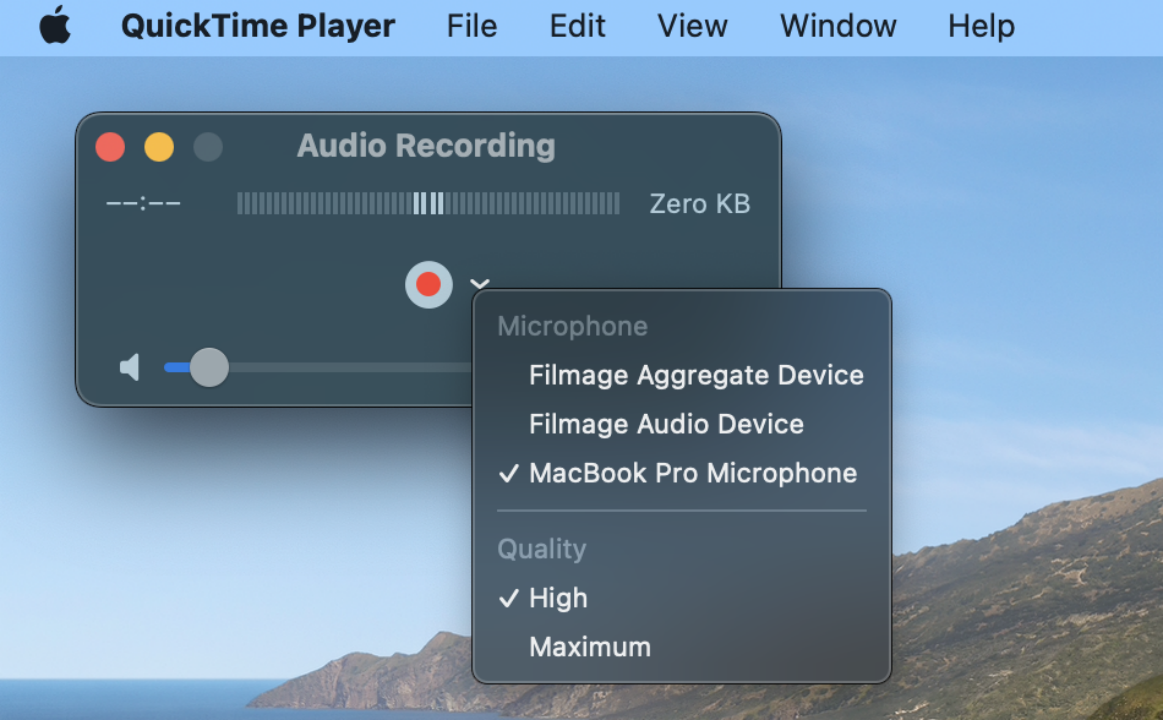
Task: Click the volume slider knob
Action: tap(209, 368)
